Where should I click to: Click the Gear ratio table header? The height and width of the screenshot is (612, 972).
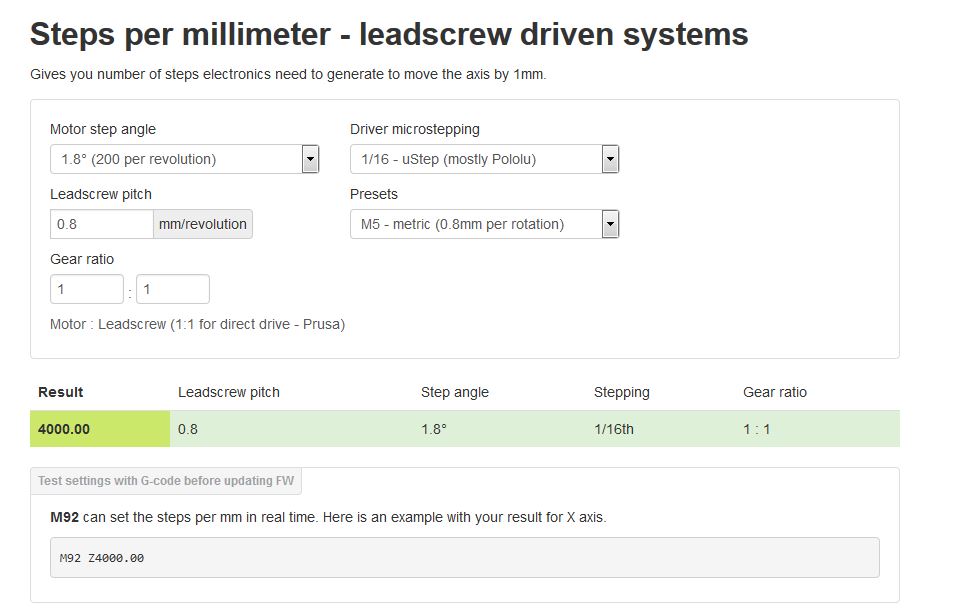775,392
